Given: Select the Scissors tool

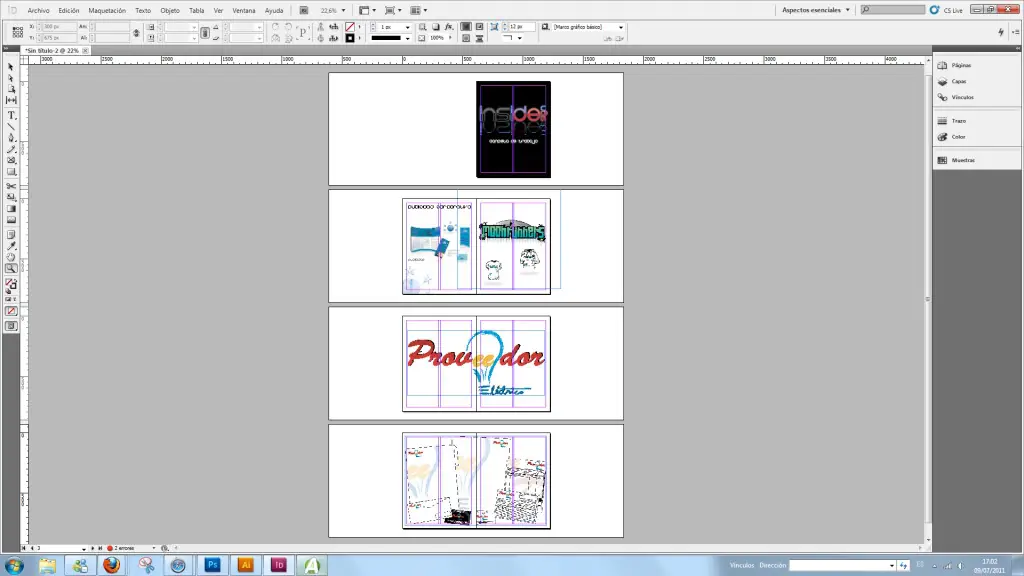Looking at the screenshot, I should (11, 186).
